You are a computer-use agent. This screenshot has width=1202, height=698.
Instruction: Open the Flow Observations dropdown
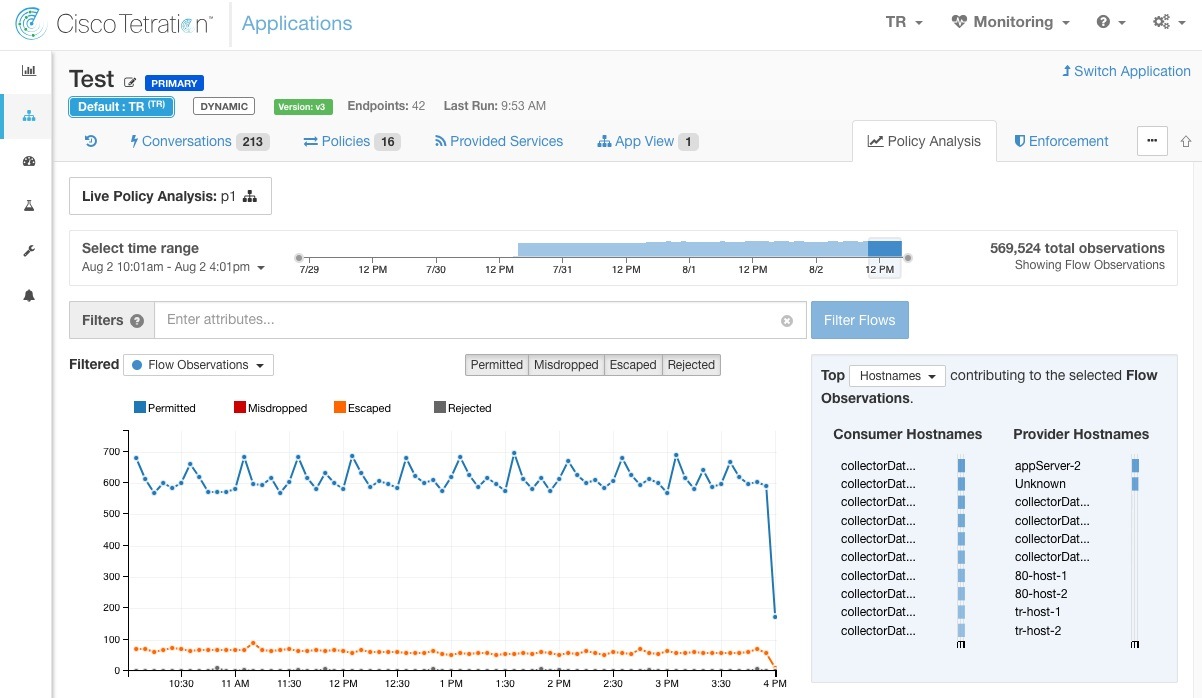198,365
